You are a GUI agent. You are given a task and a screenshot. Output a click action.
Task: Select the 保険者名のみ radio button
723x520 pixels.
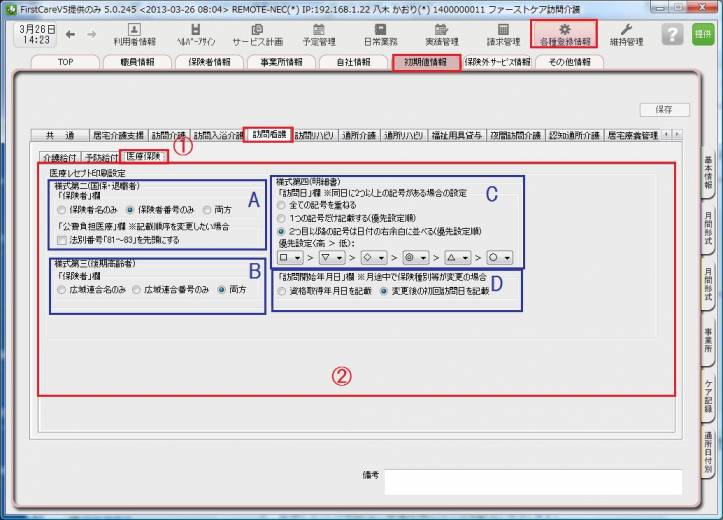coord(63,211)
